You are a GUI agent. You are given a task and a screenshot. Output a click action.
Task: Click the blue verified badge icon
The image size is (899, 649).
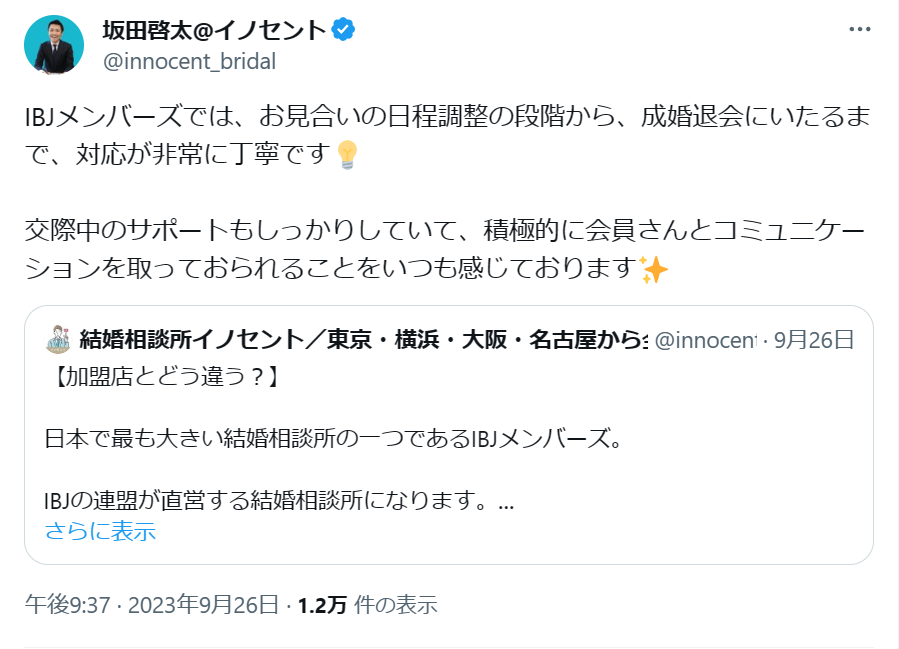tap(343, 29)
